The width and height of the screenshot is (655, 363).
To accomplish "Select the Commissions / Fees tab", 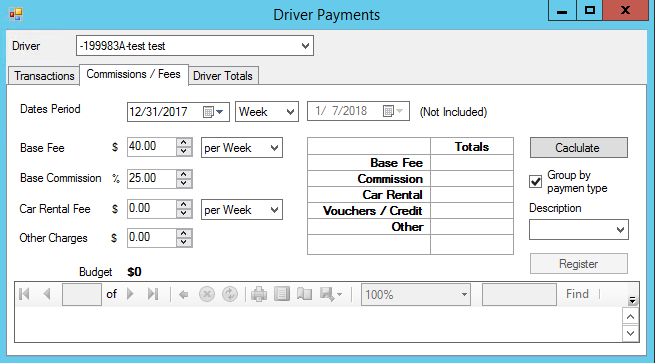I will [134, 74].
